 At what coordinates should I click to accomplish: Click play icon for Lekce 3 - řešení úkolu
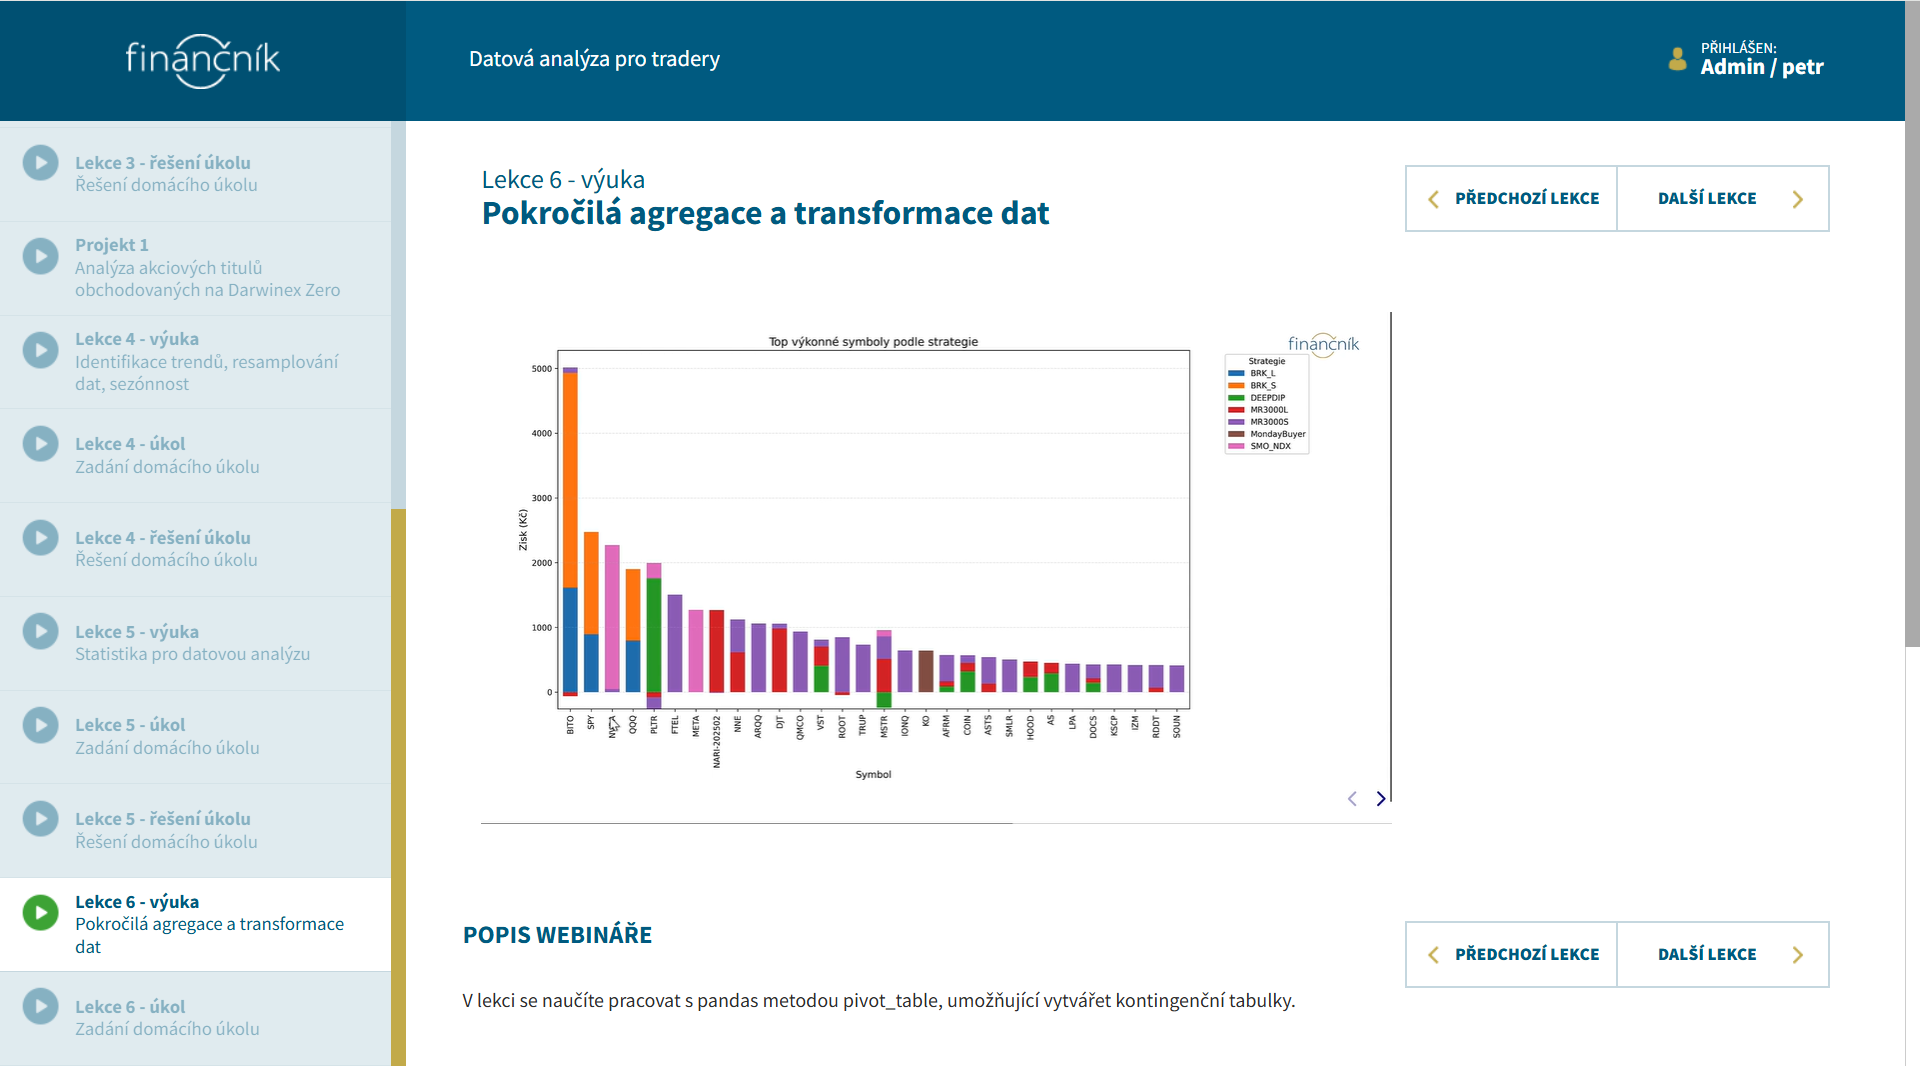[x=41, y=163]
